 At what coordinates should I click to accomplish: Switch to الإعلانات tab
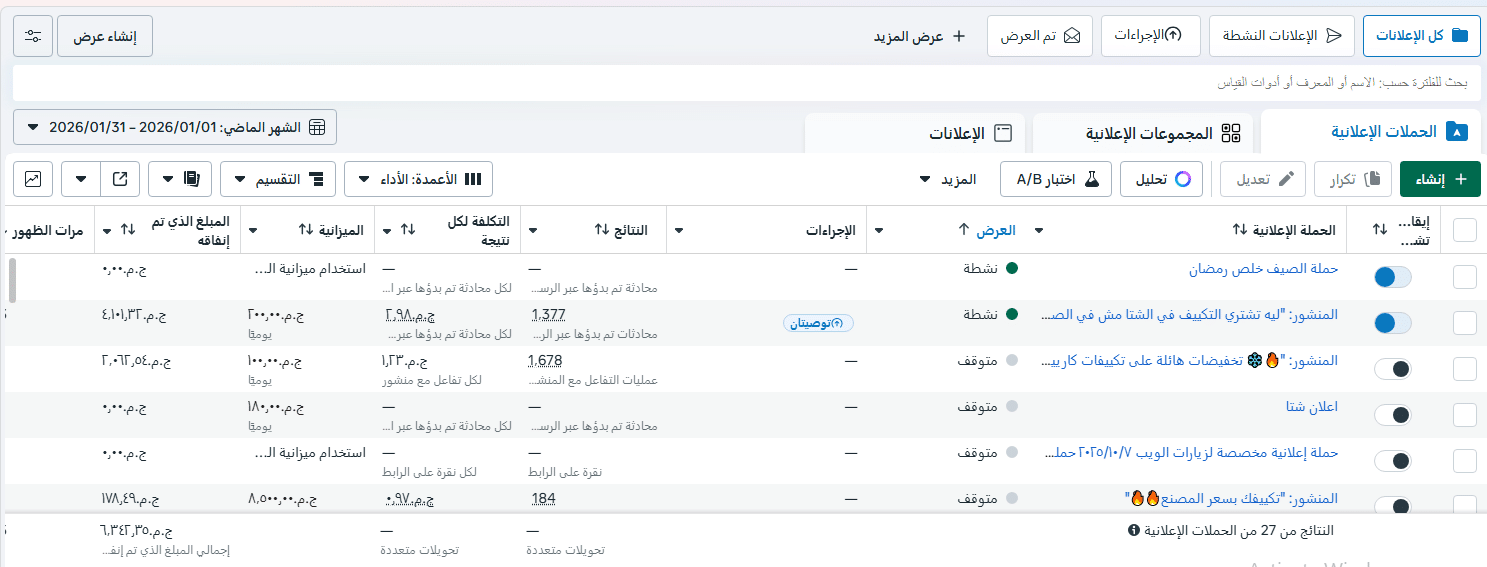916,133
